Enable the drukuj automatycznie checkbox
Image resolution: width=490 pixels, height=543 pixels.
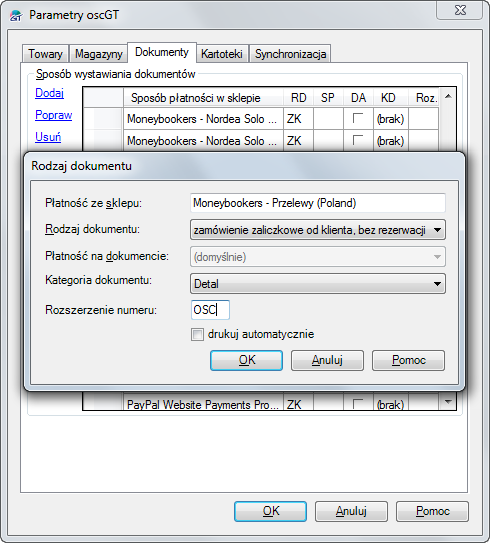point(197,335)
